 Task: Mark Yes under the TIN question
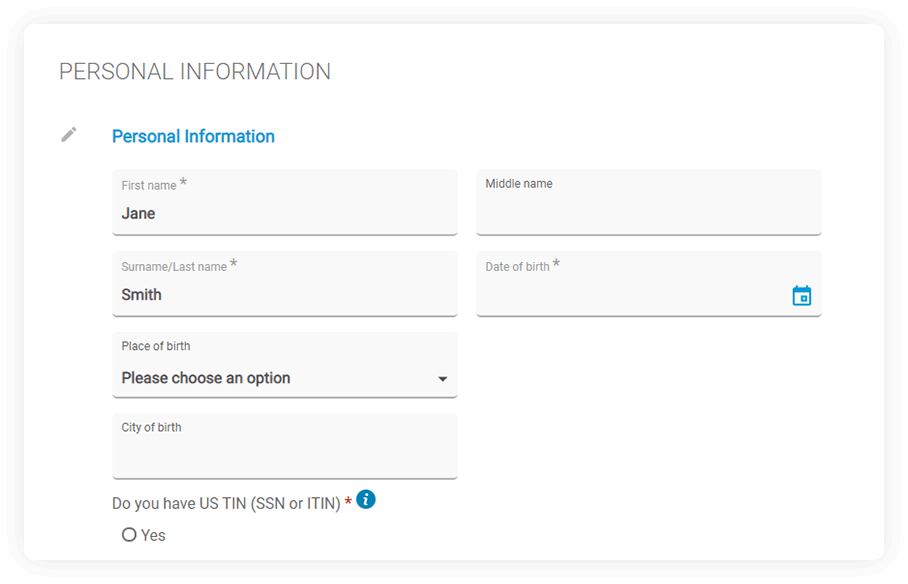pos(129,535)
